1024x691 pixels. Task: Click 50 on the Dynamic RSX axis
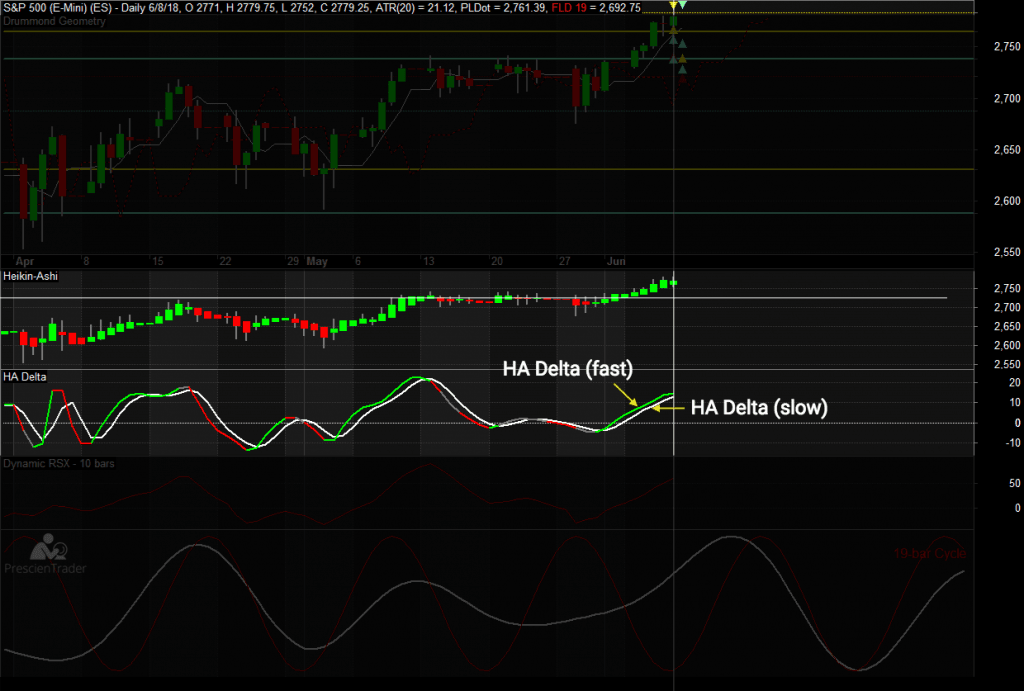click(1014, 484)
